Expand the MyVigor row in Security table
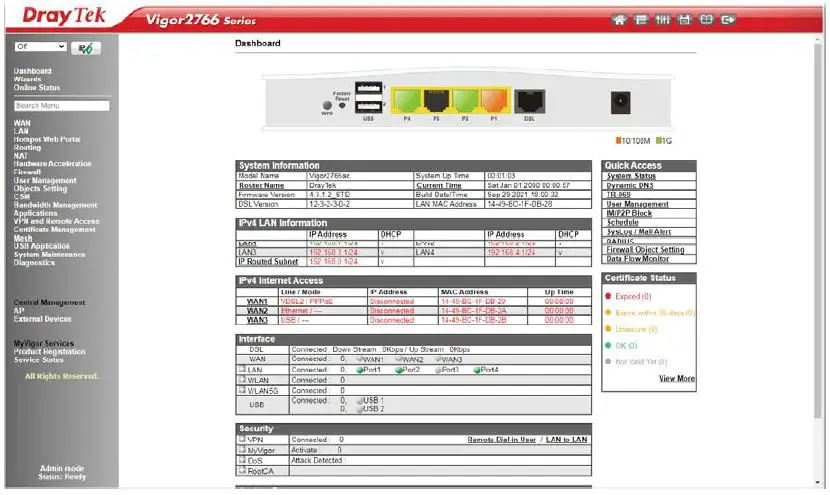 pos(242,449)
